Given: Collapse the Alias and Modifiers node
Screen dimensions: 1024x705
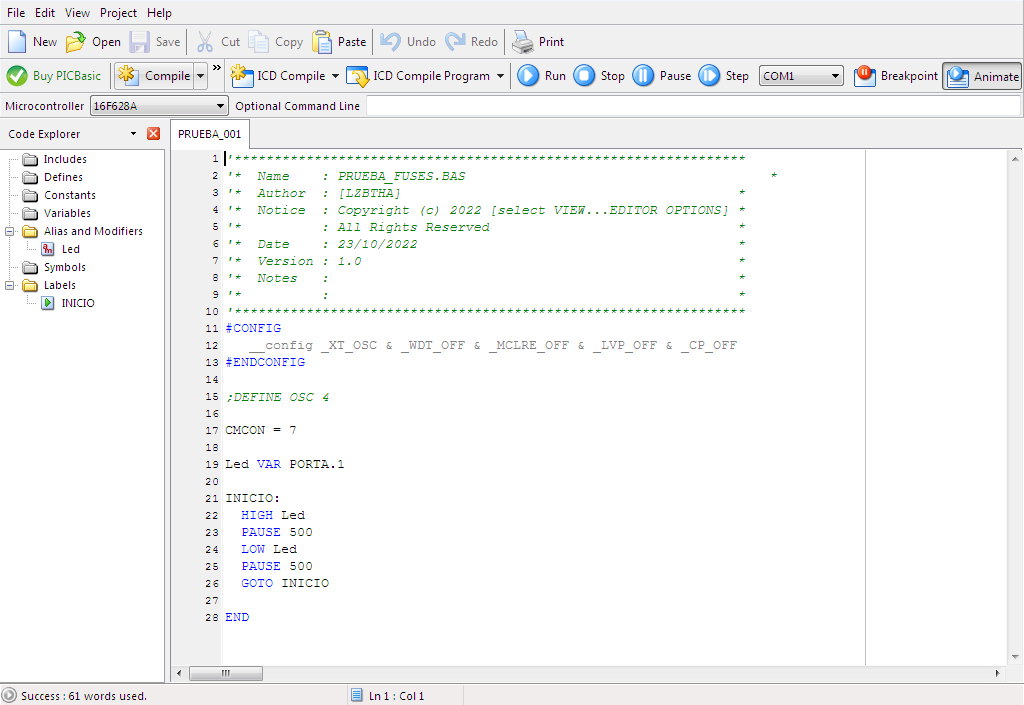Looking at the screenshot, I should pos(10,231).
